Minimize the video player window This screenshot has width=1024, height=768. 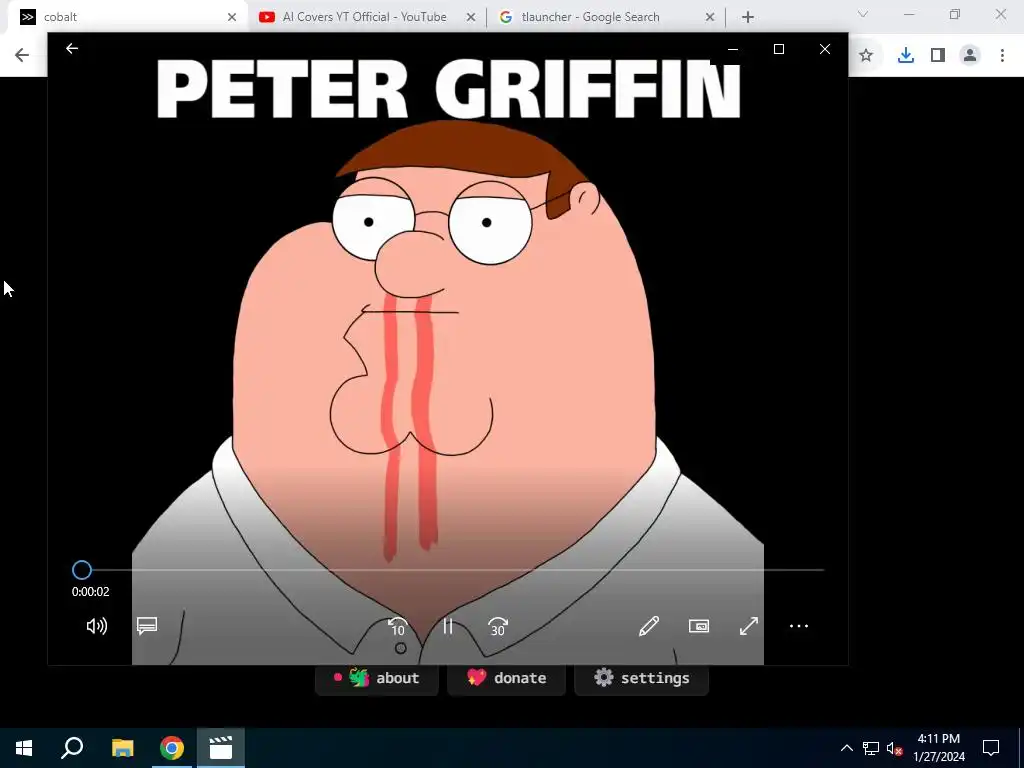click(733, 49)
